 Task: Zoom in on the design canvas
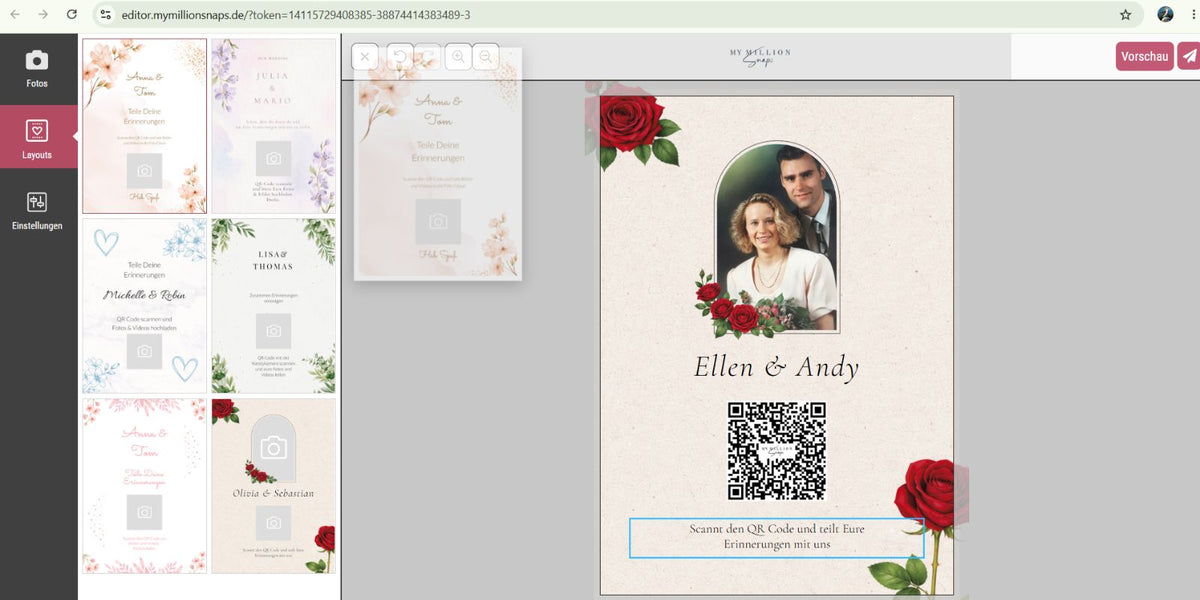(458, 57)
